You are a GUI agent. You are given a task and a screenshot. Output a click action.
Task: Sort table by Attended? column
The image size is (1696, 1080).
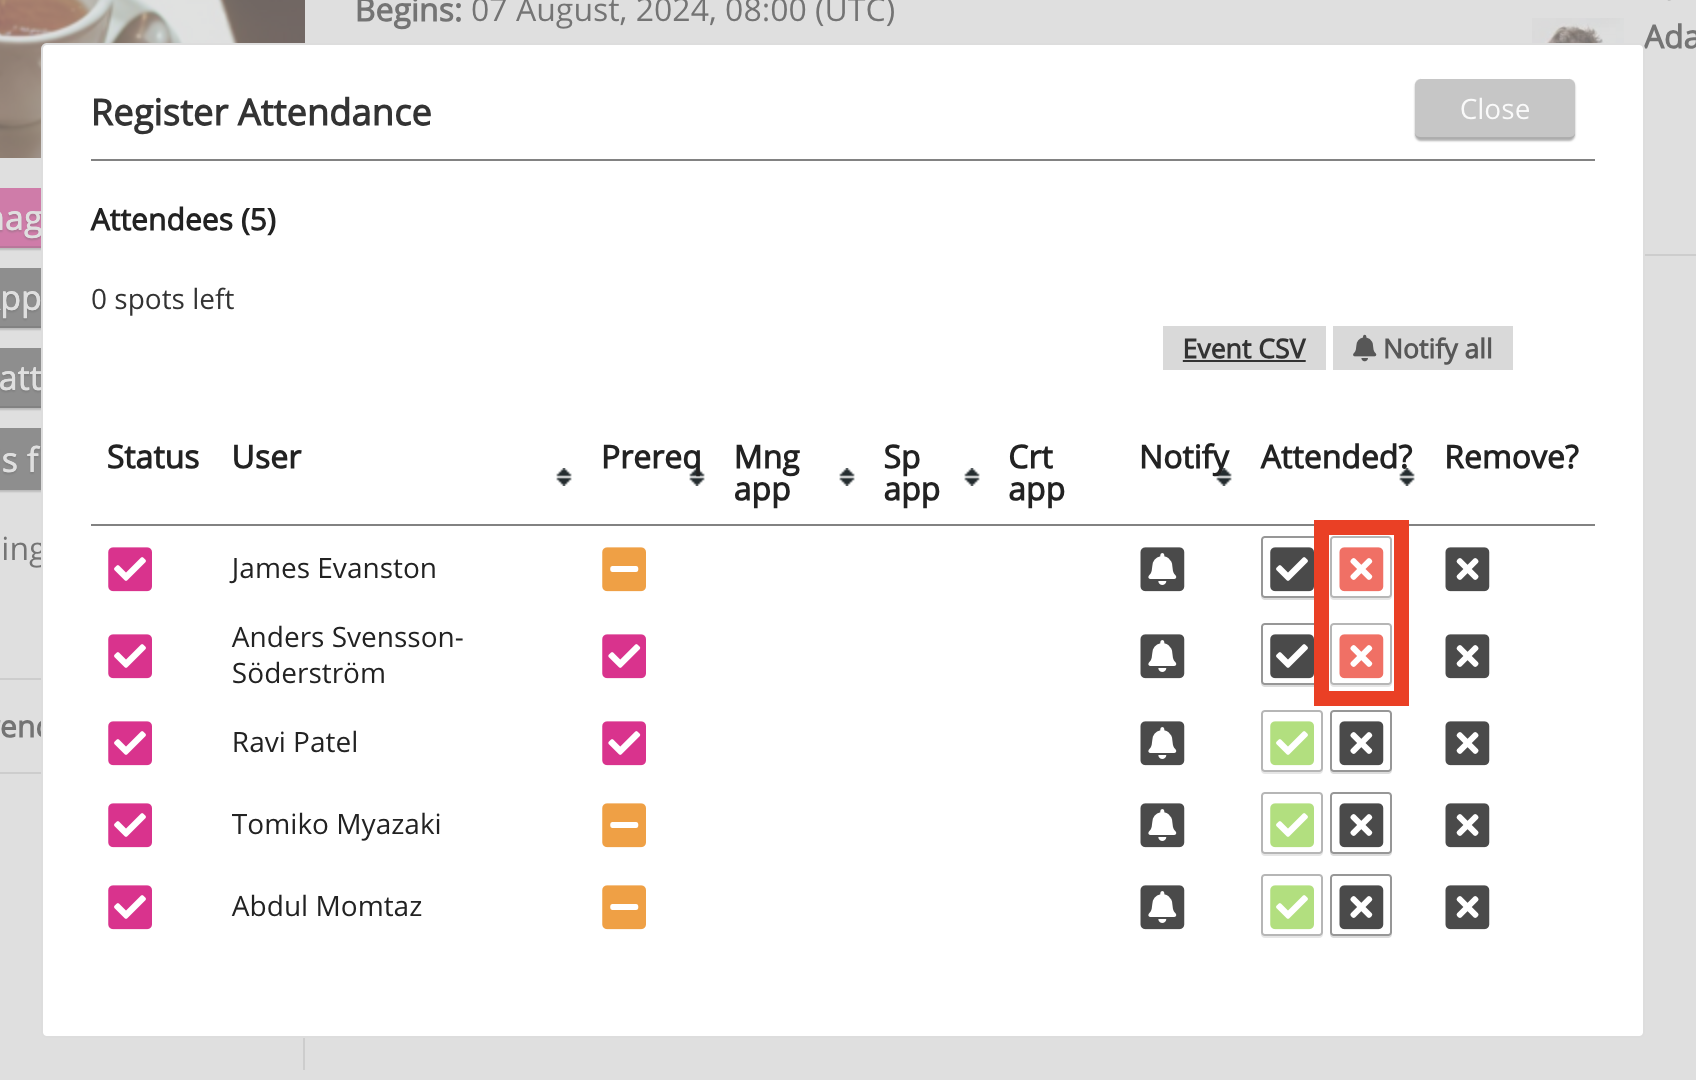pyautogui.click(x=1406, y=477)
